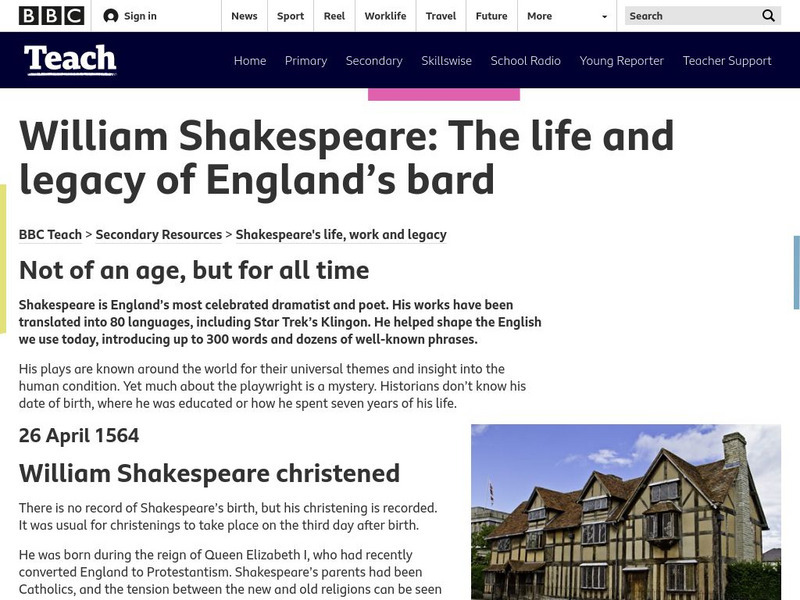Open the Sport section

pyautogui.click(x=290, y=16)
